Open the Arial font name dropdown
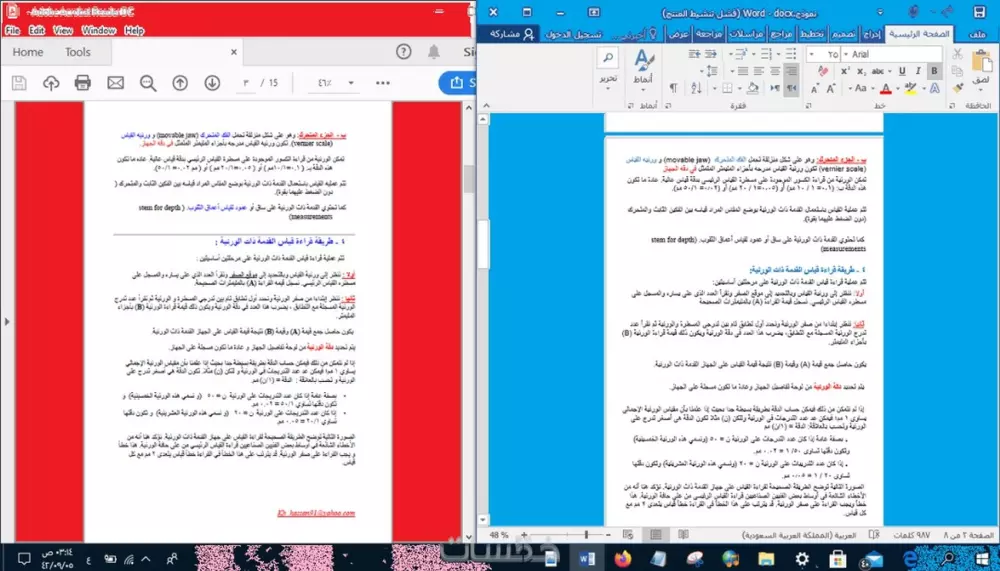The height and width of the screenshot is (571, 1000). [x=846, y=54]
